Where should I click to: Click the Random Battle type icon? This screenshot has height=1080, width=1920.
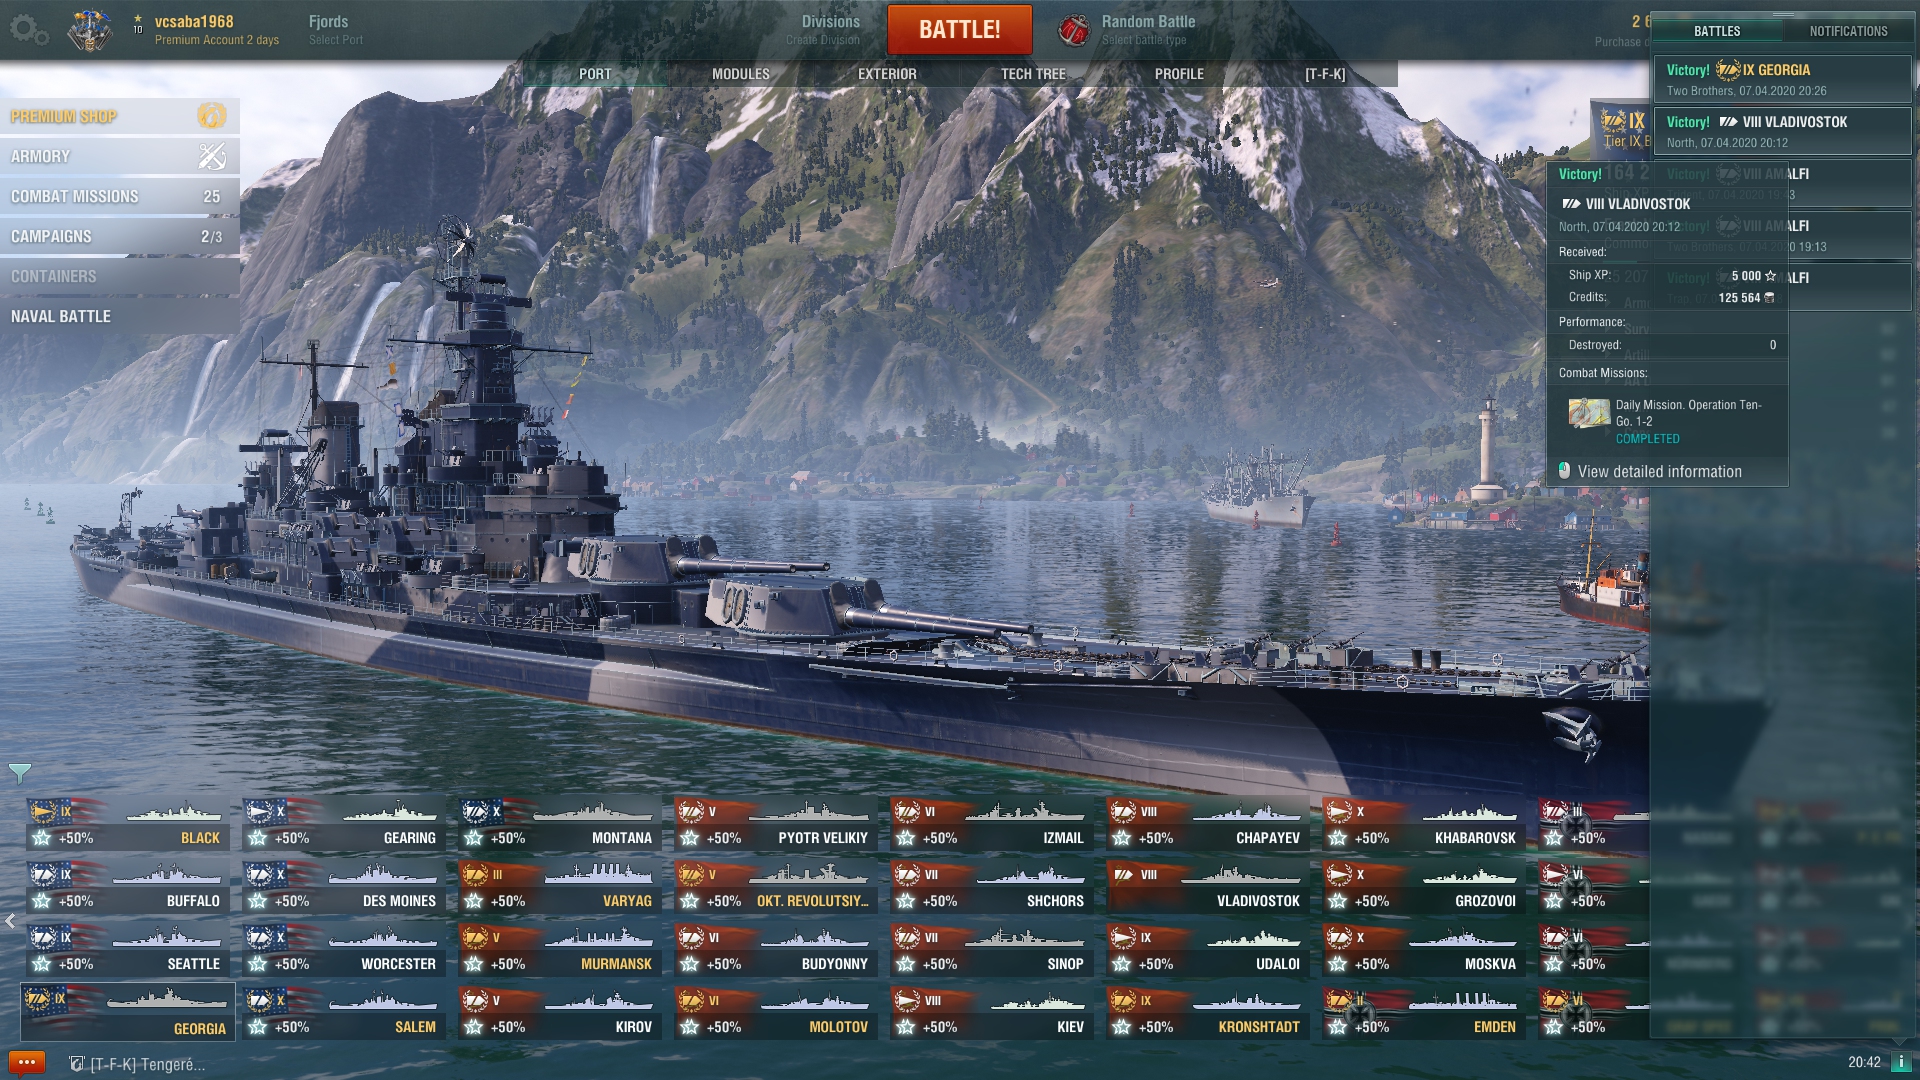1074,30
